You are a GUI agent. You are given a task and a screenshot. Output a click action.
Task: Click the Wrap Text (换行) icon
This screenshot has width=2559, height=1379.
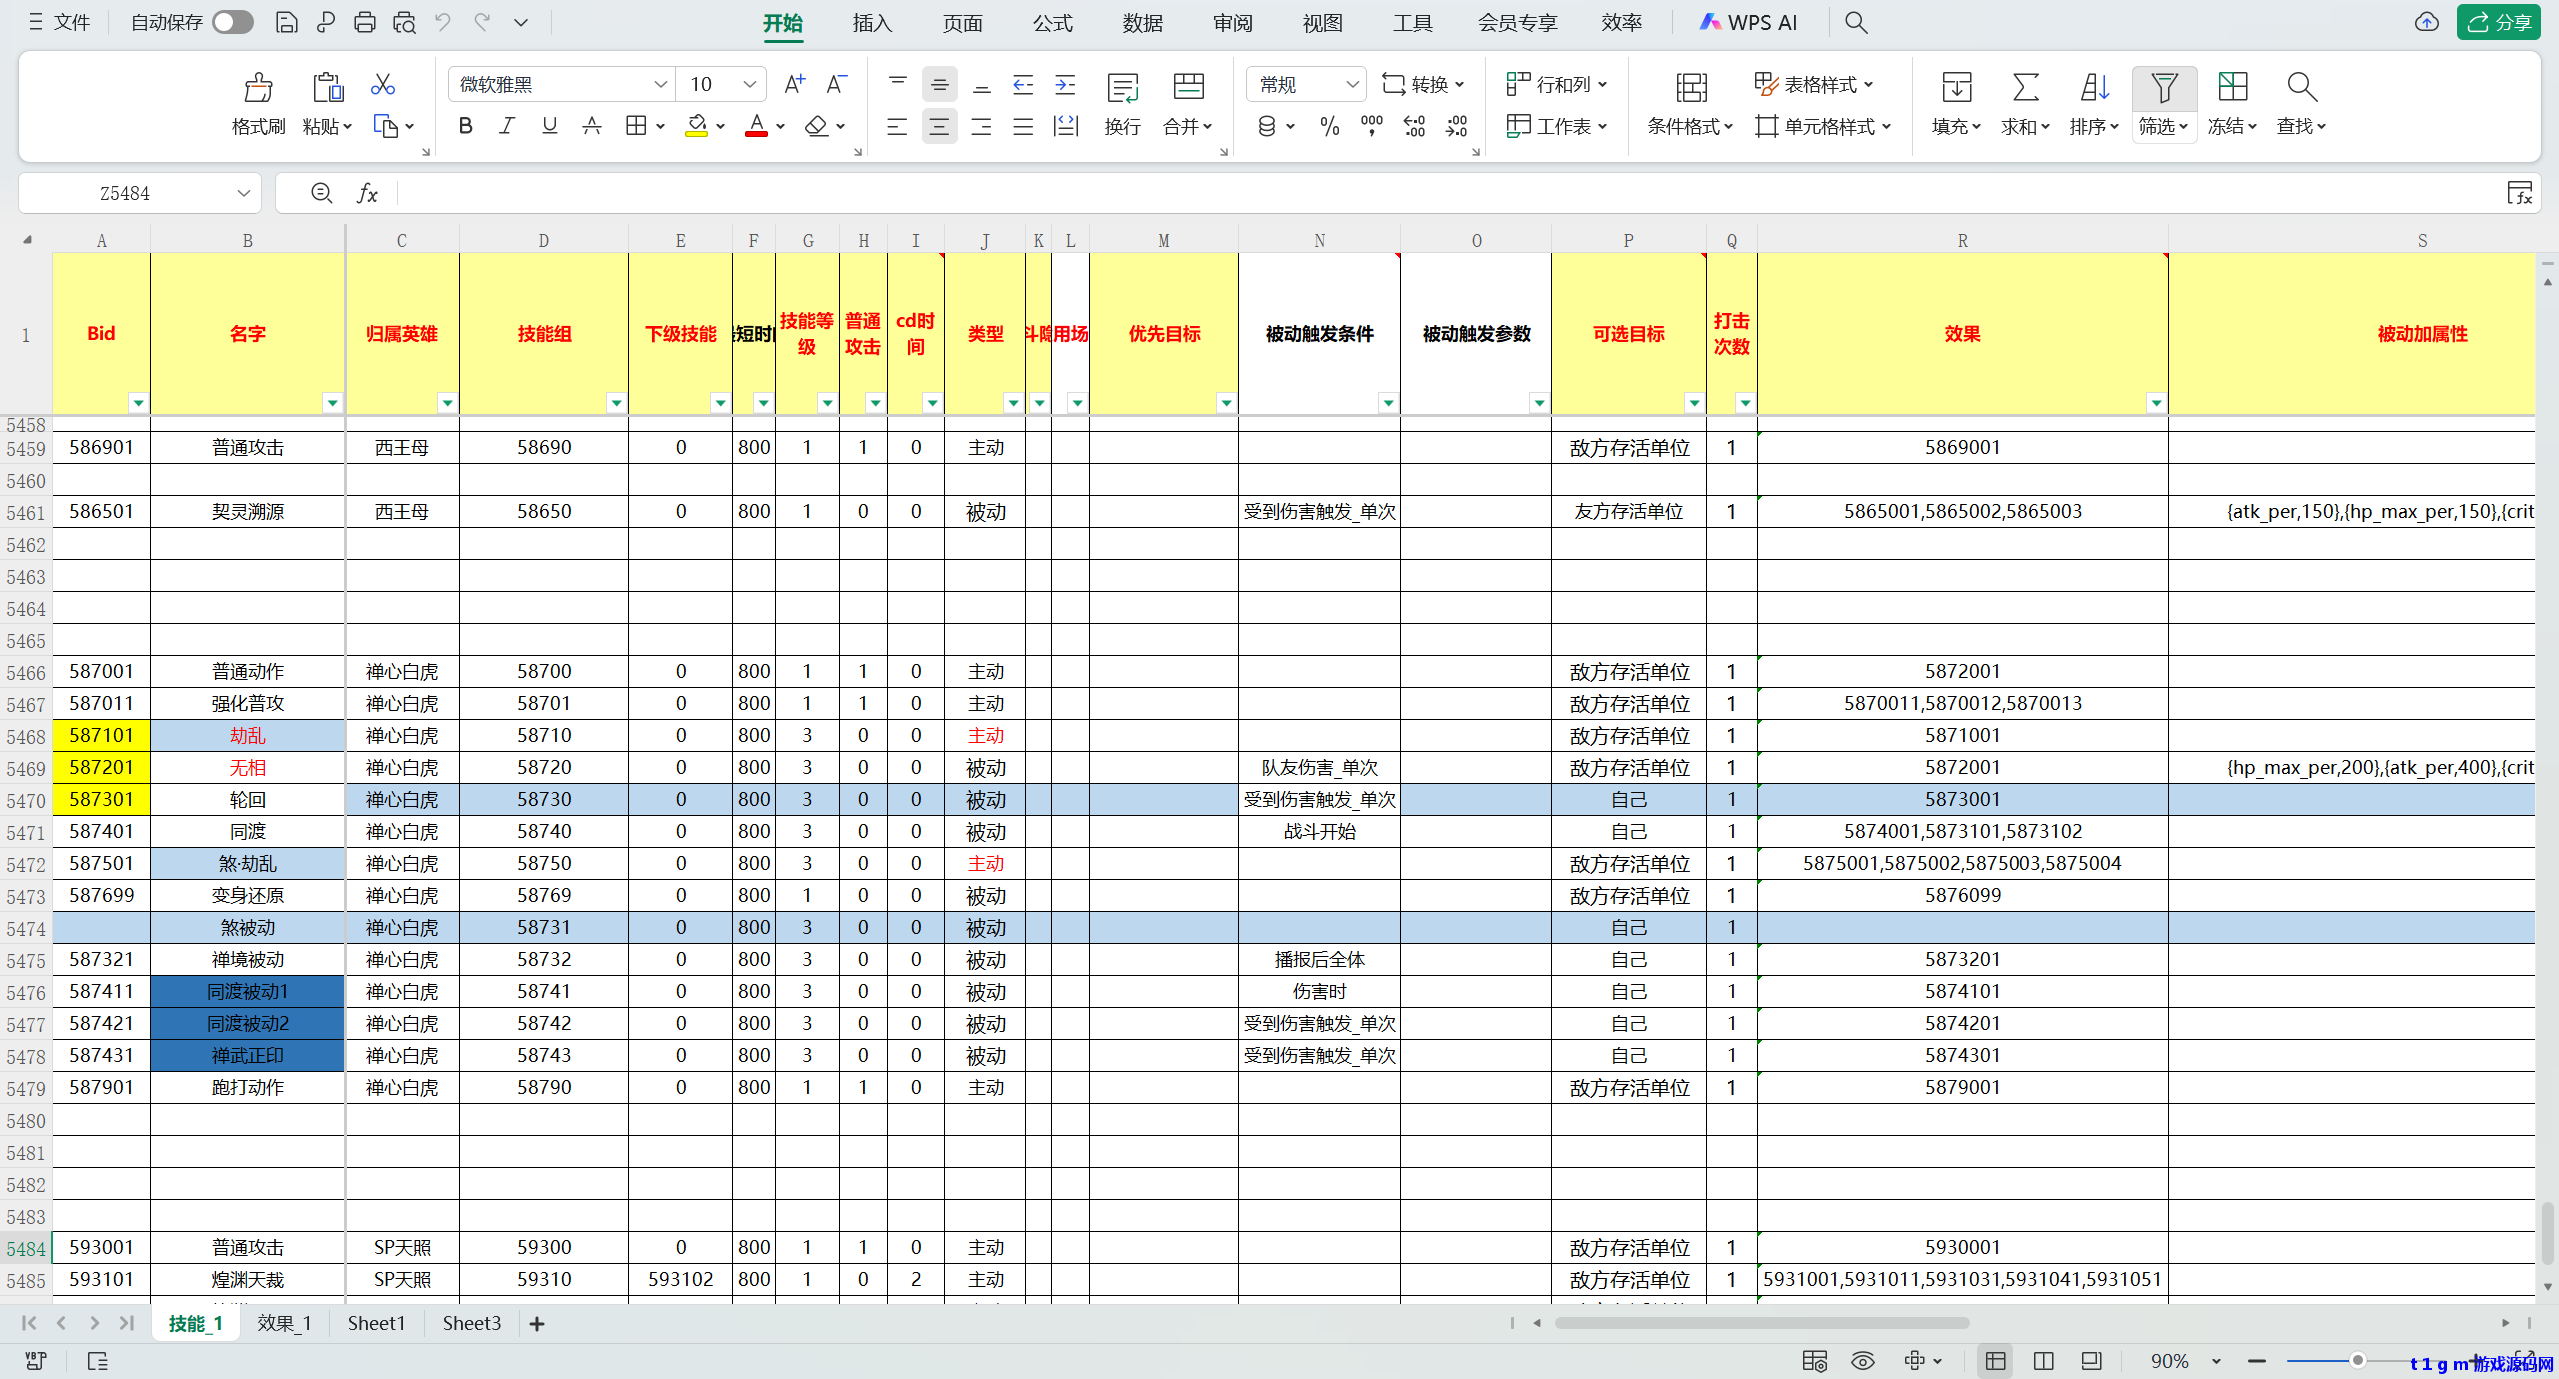pos(1122,88)
